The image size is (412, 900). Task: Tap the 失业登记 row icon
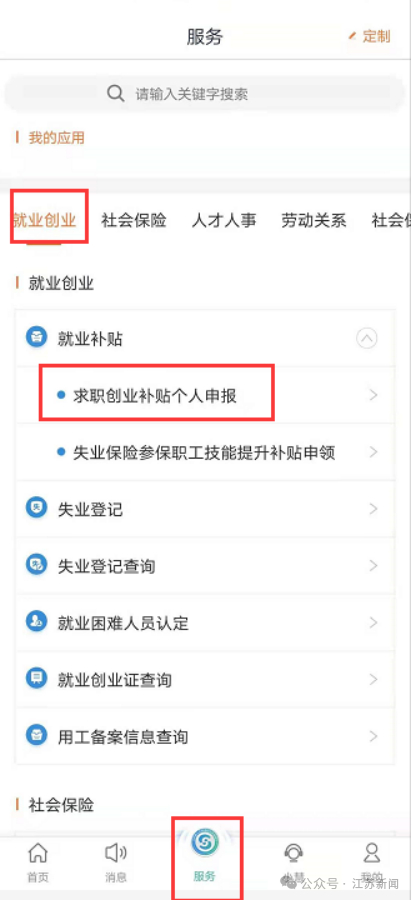coord(37,507)
